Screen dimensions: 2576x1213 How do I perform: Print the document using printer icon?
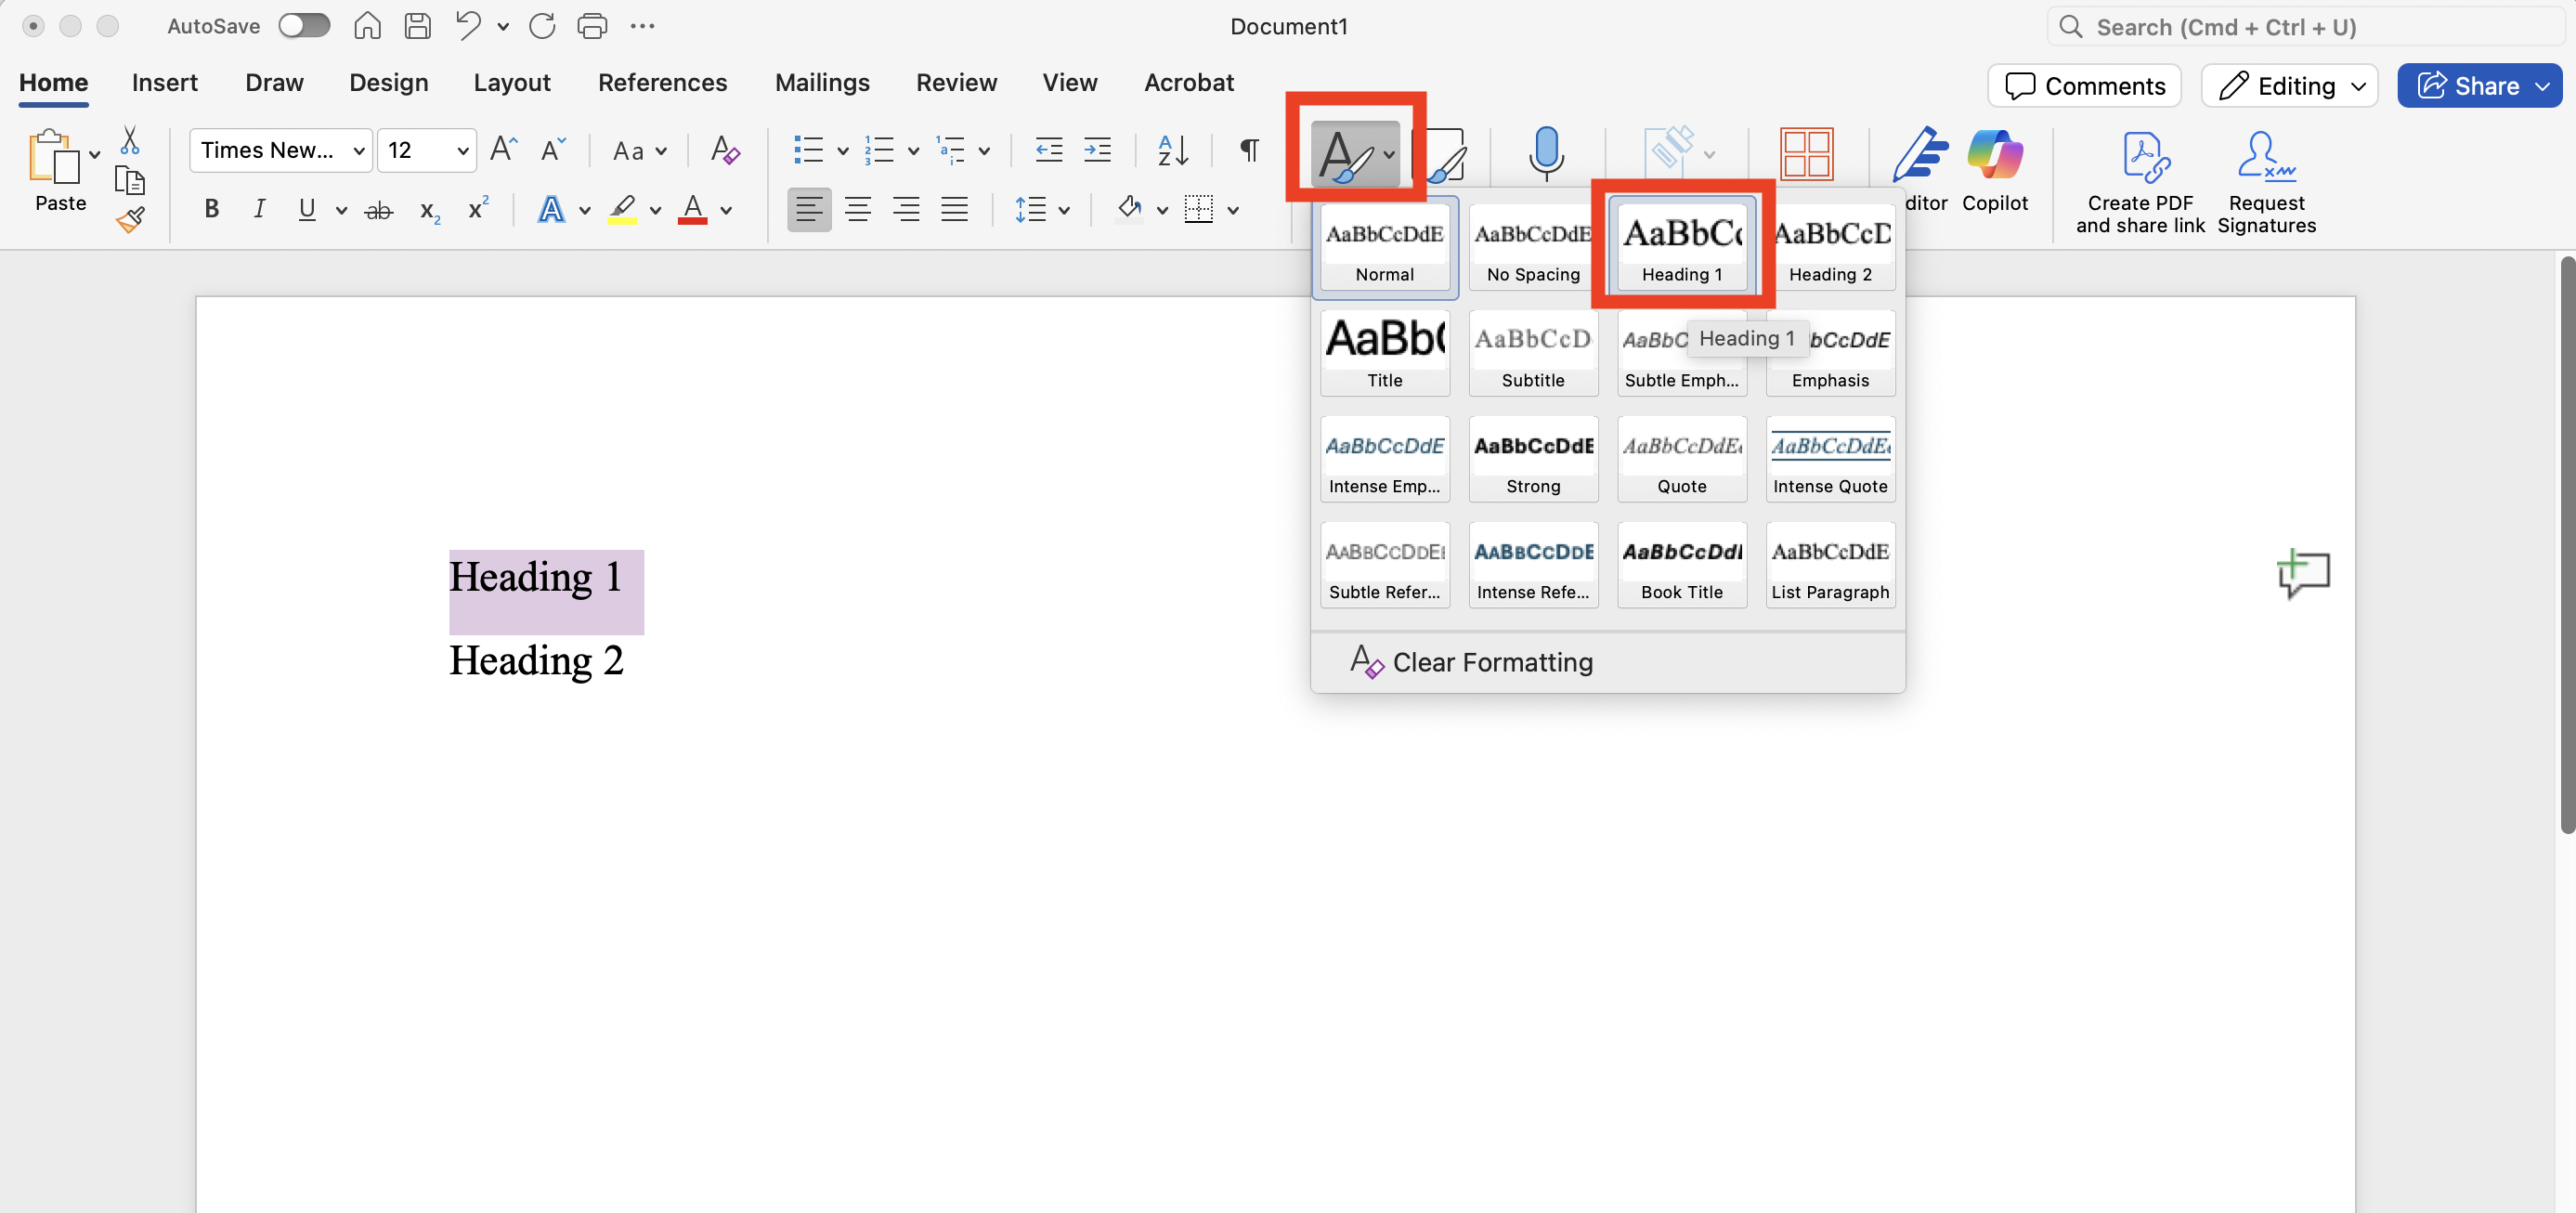(592, 26)
